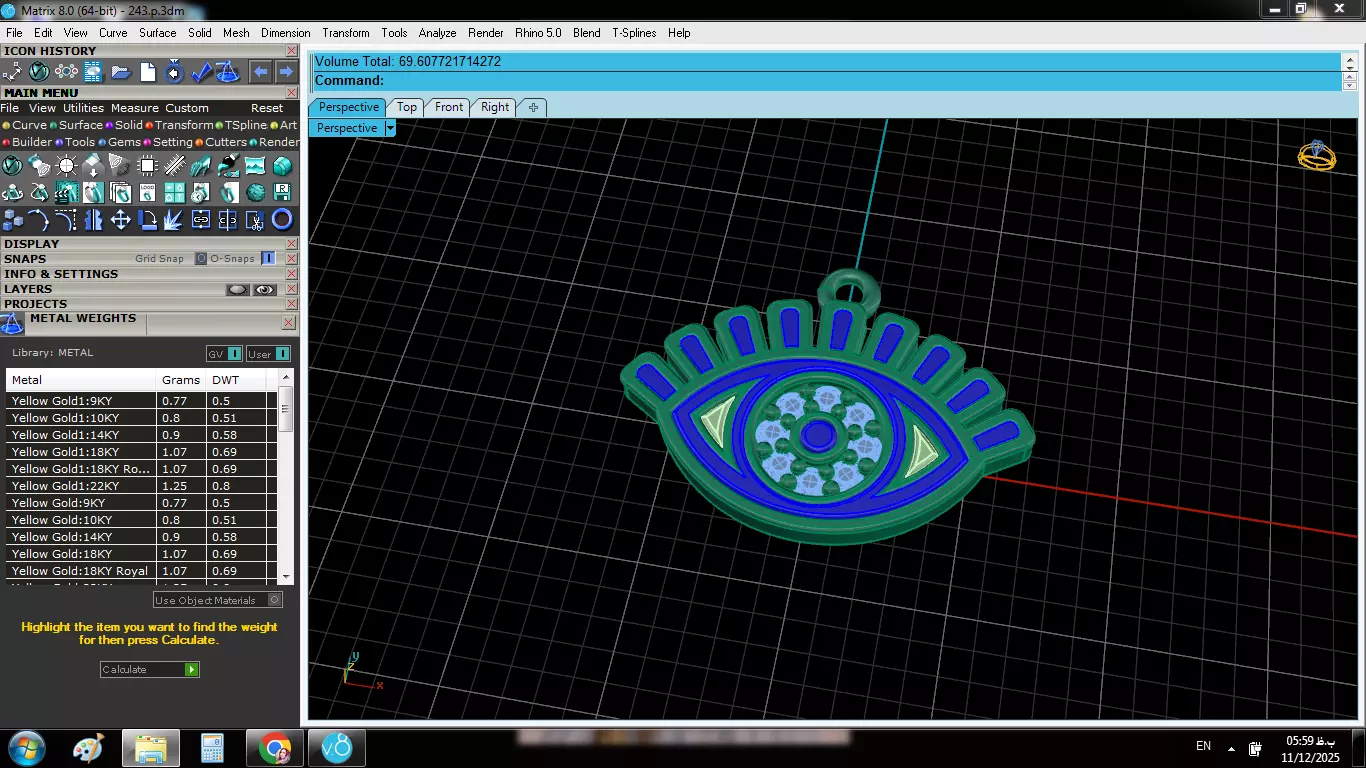This screenshot has width=1366, height=768.
Task: Select the four-way move arrows icon
Action: click(121, 220)
